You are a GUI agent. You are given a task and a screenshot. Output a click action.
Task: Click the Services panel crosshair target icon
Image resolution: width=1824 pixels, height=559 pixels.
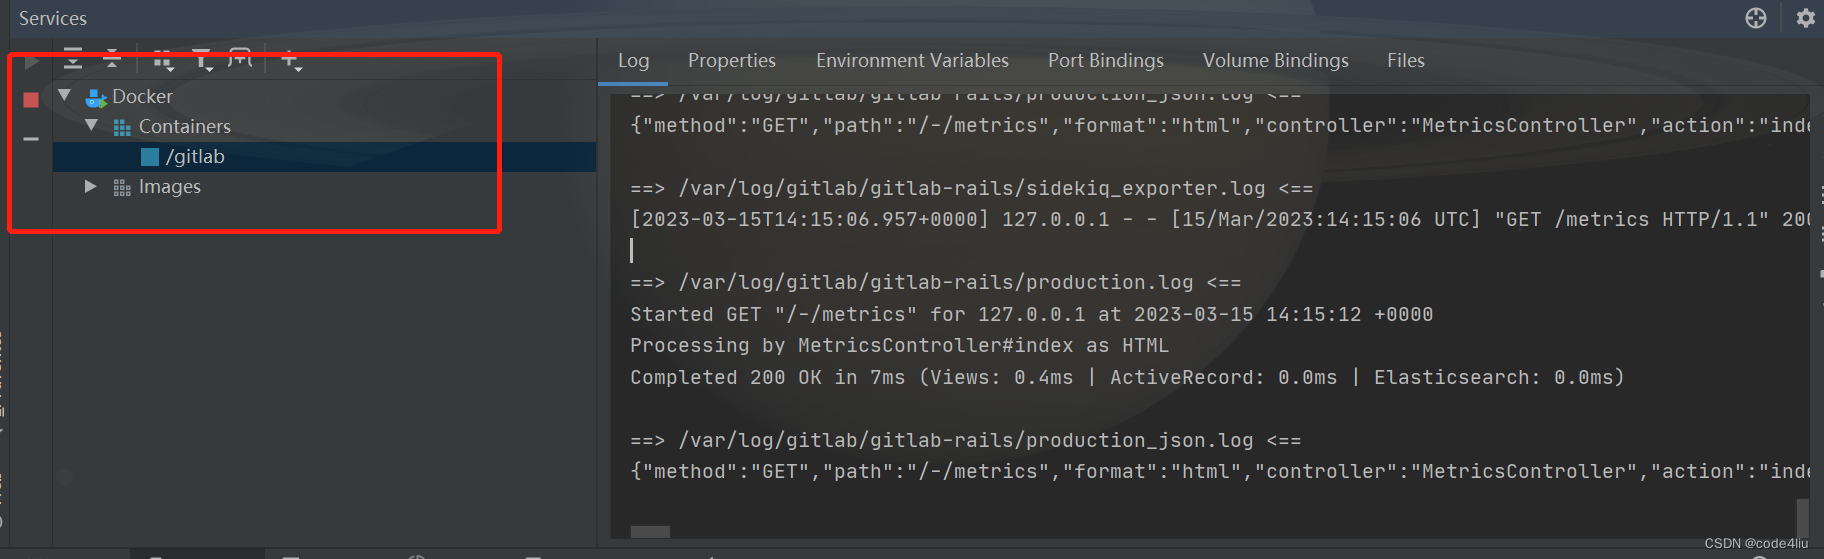click(x=1756, y=18)
